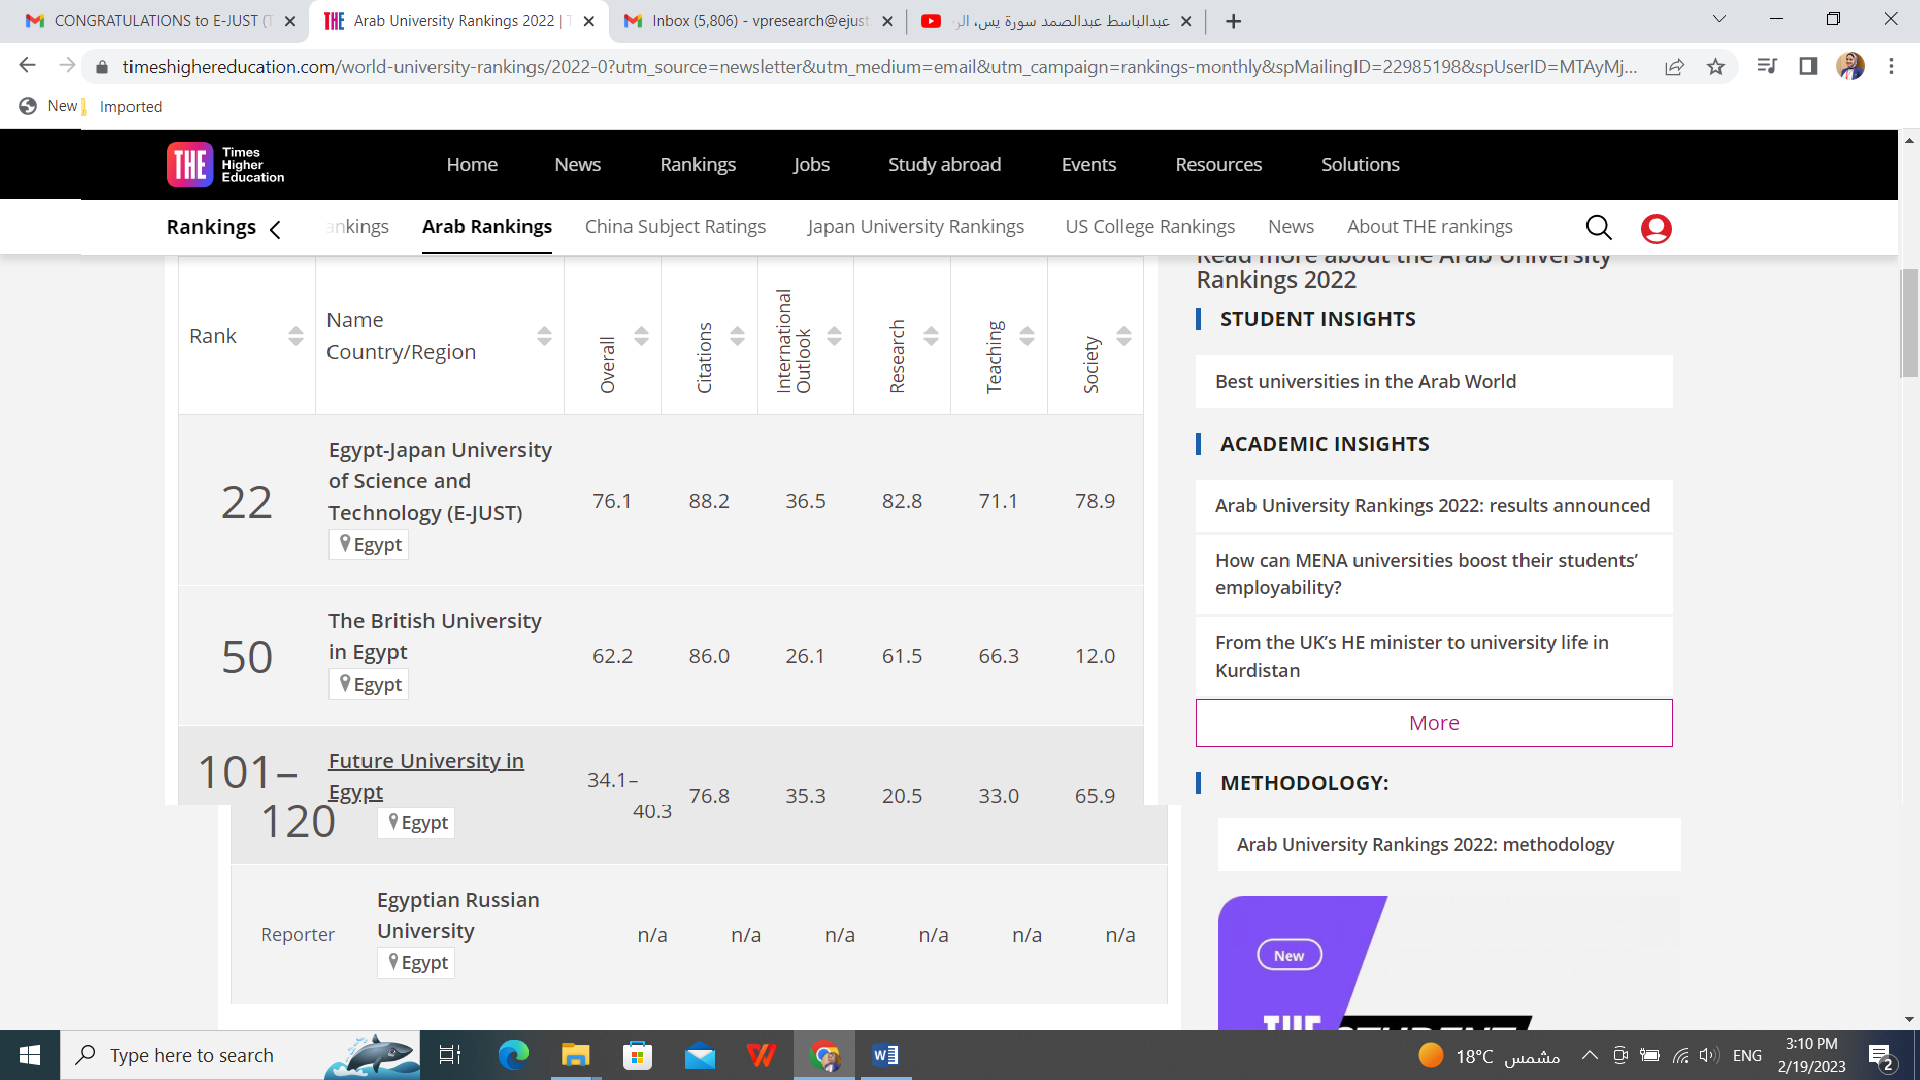Open the Events menu item
Screen dimensions: 1920x1080
1089,165
